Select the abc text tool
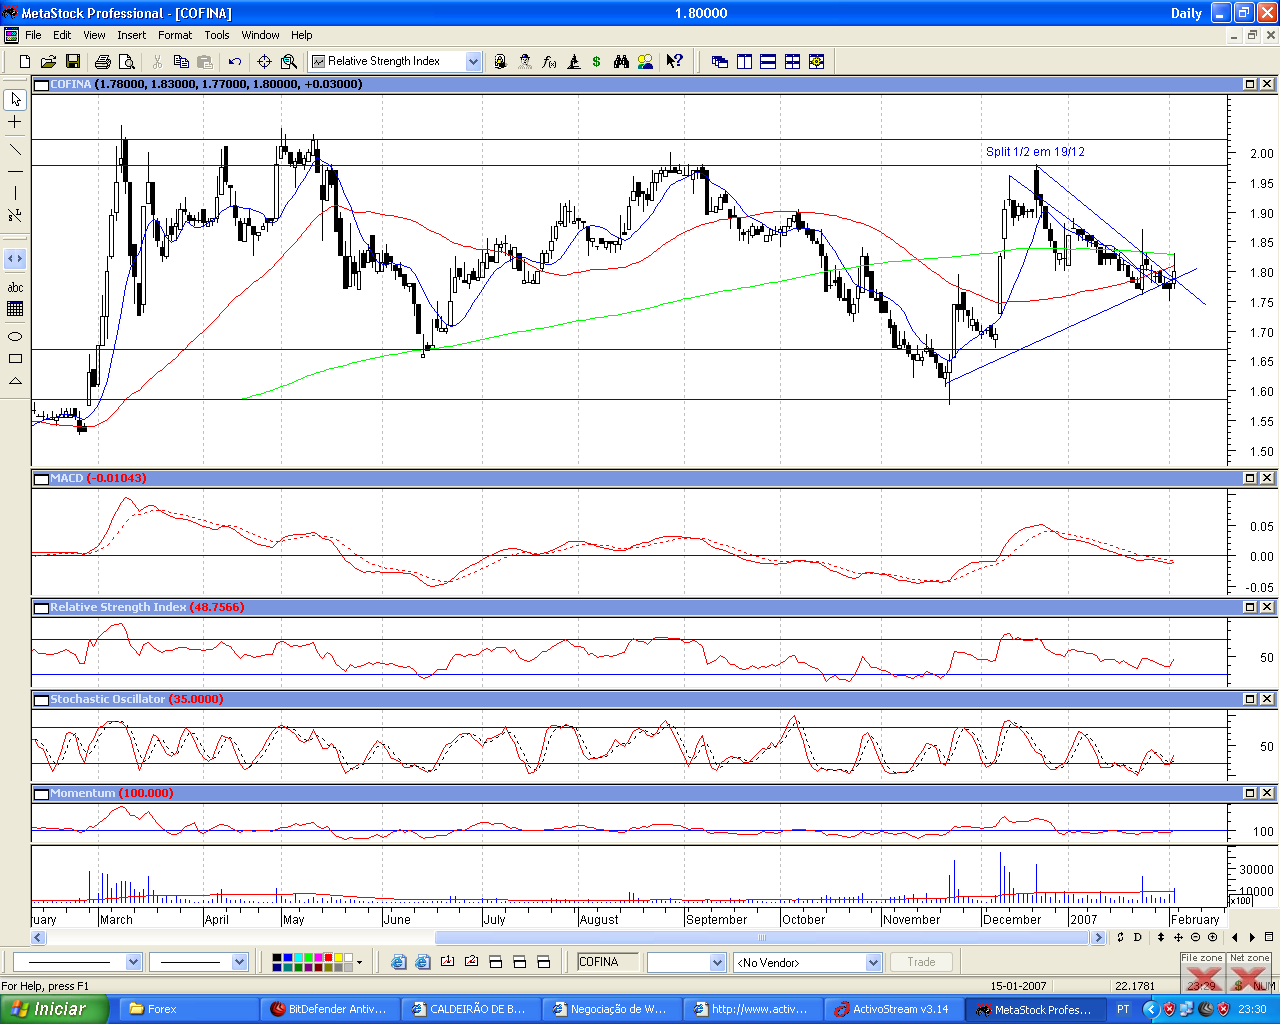1280x1024 pixels. tap(15, 288)
